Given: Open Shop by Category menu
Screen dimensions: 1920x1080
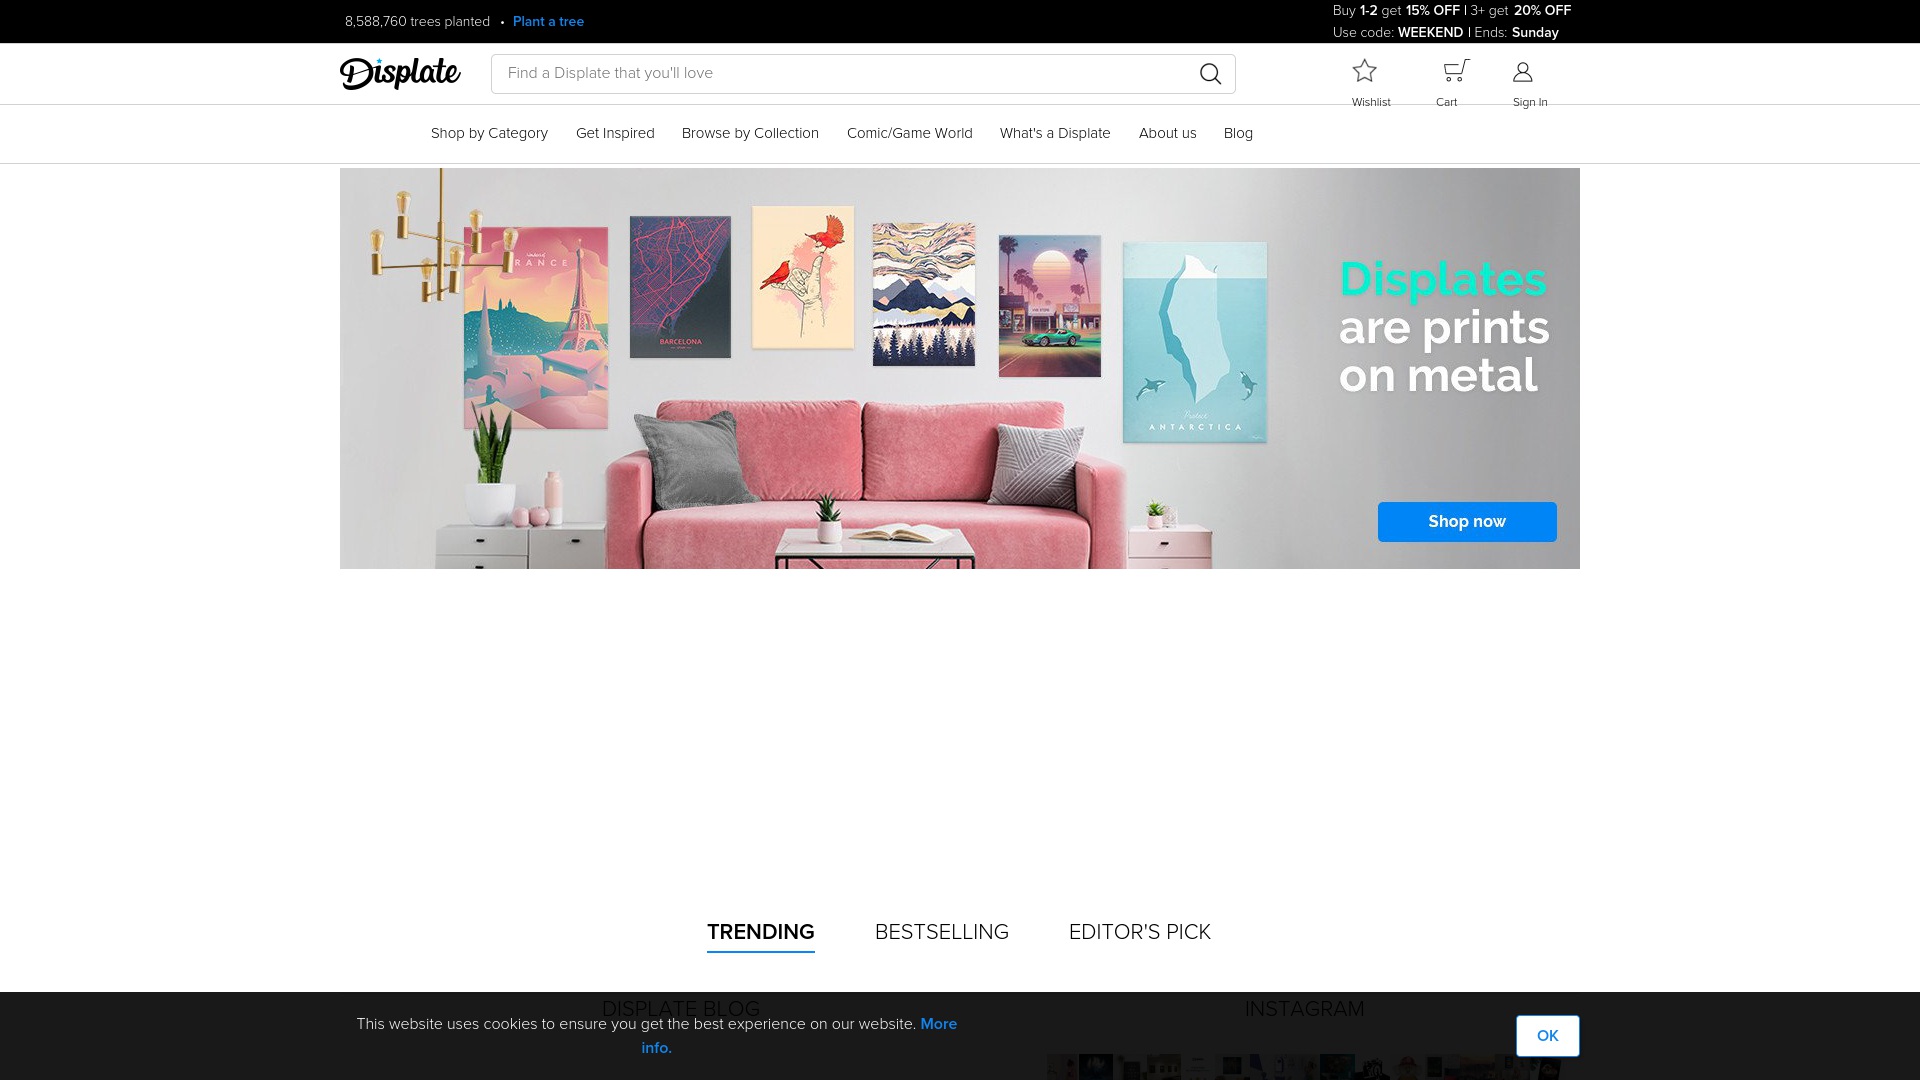Looking at the screenshot, I should (x=489, y=133).
